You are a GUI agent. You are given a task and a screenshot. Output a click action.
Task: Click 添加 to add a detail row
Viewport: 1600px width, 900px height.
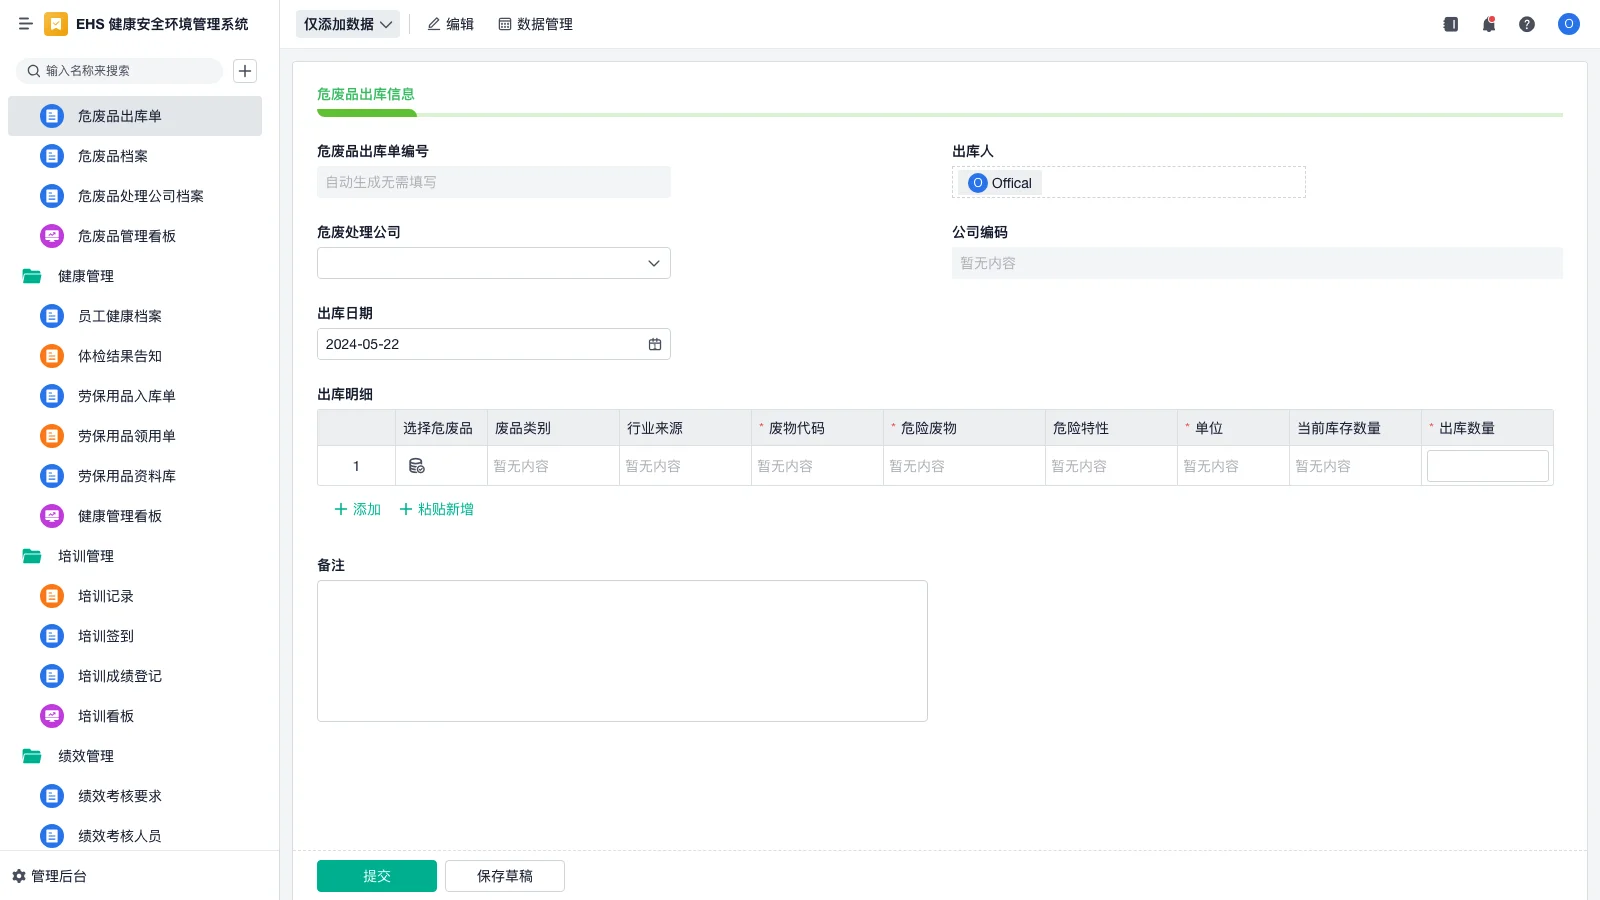(356, 509)
